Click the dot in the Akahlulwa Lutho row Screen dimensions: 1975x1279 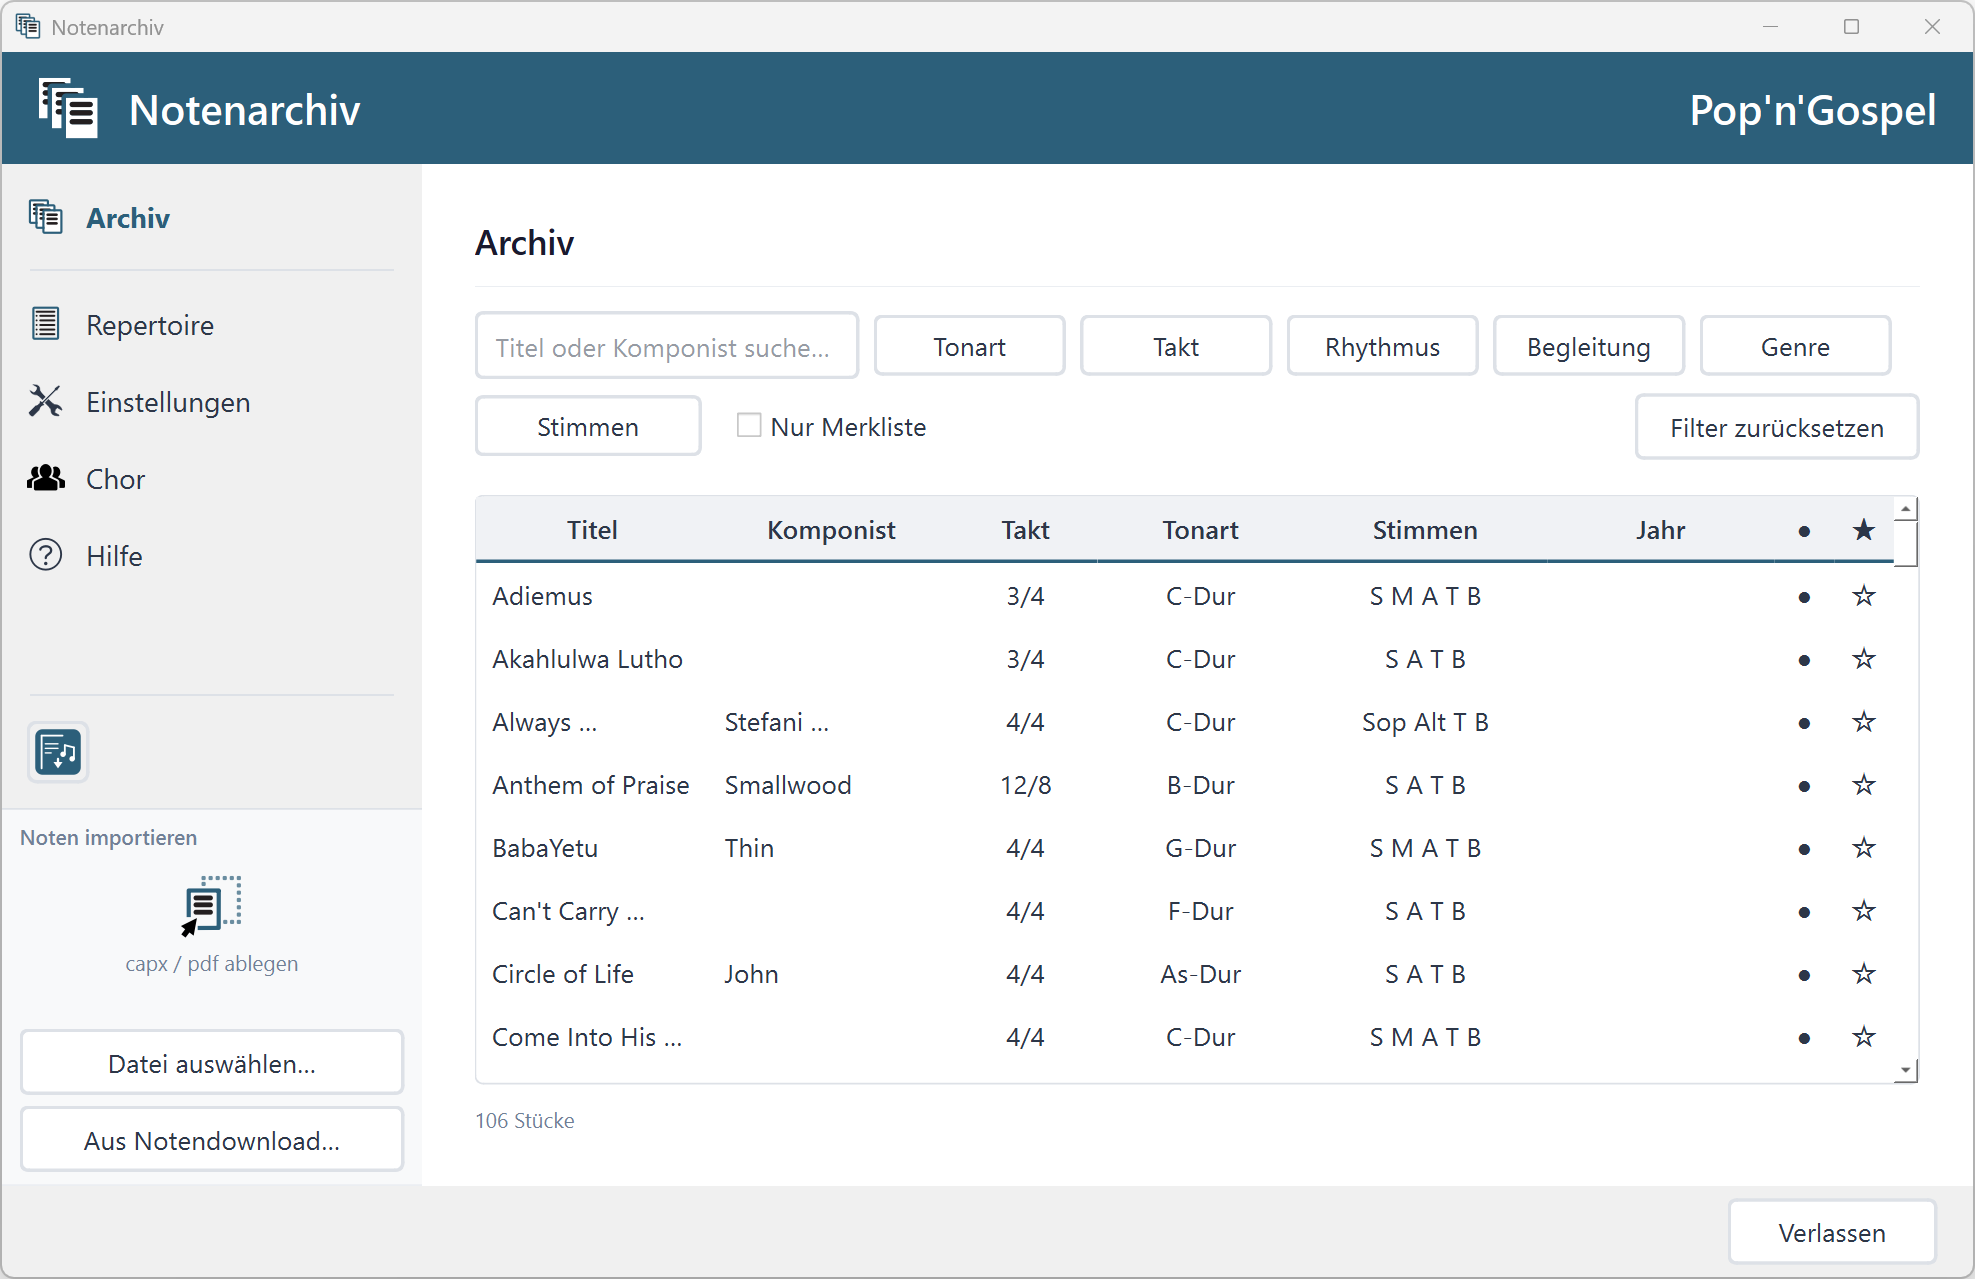1804,660
